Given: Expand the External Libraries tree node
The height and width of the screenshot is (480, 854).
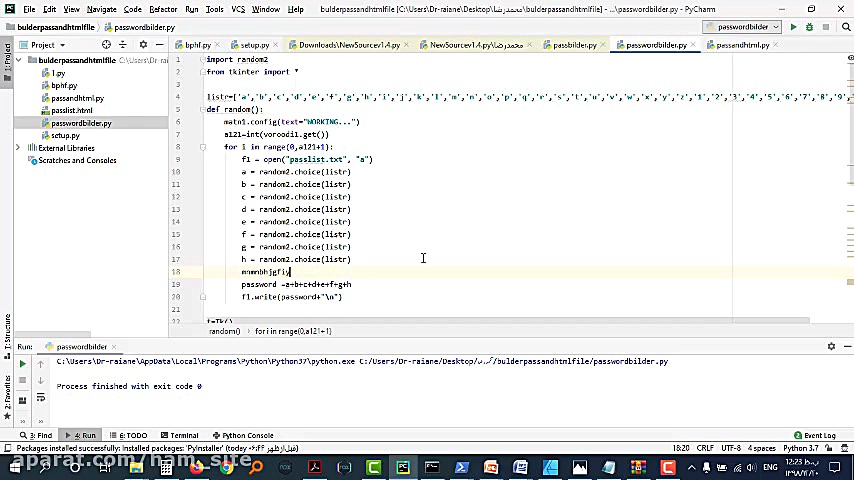Looking at the screenshot, I should 19,148.
